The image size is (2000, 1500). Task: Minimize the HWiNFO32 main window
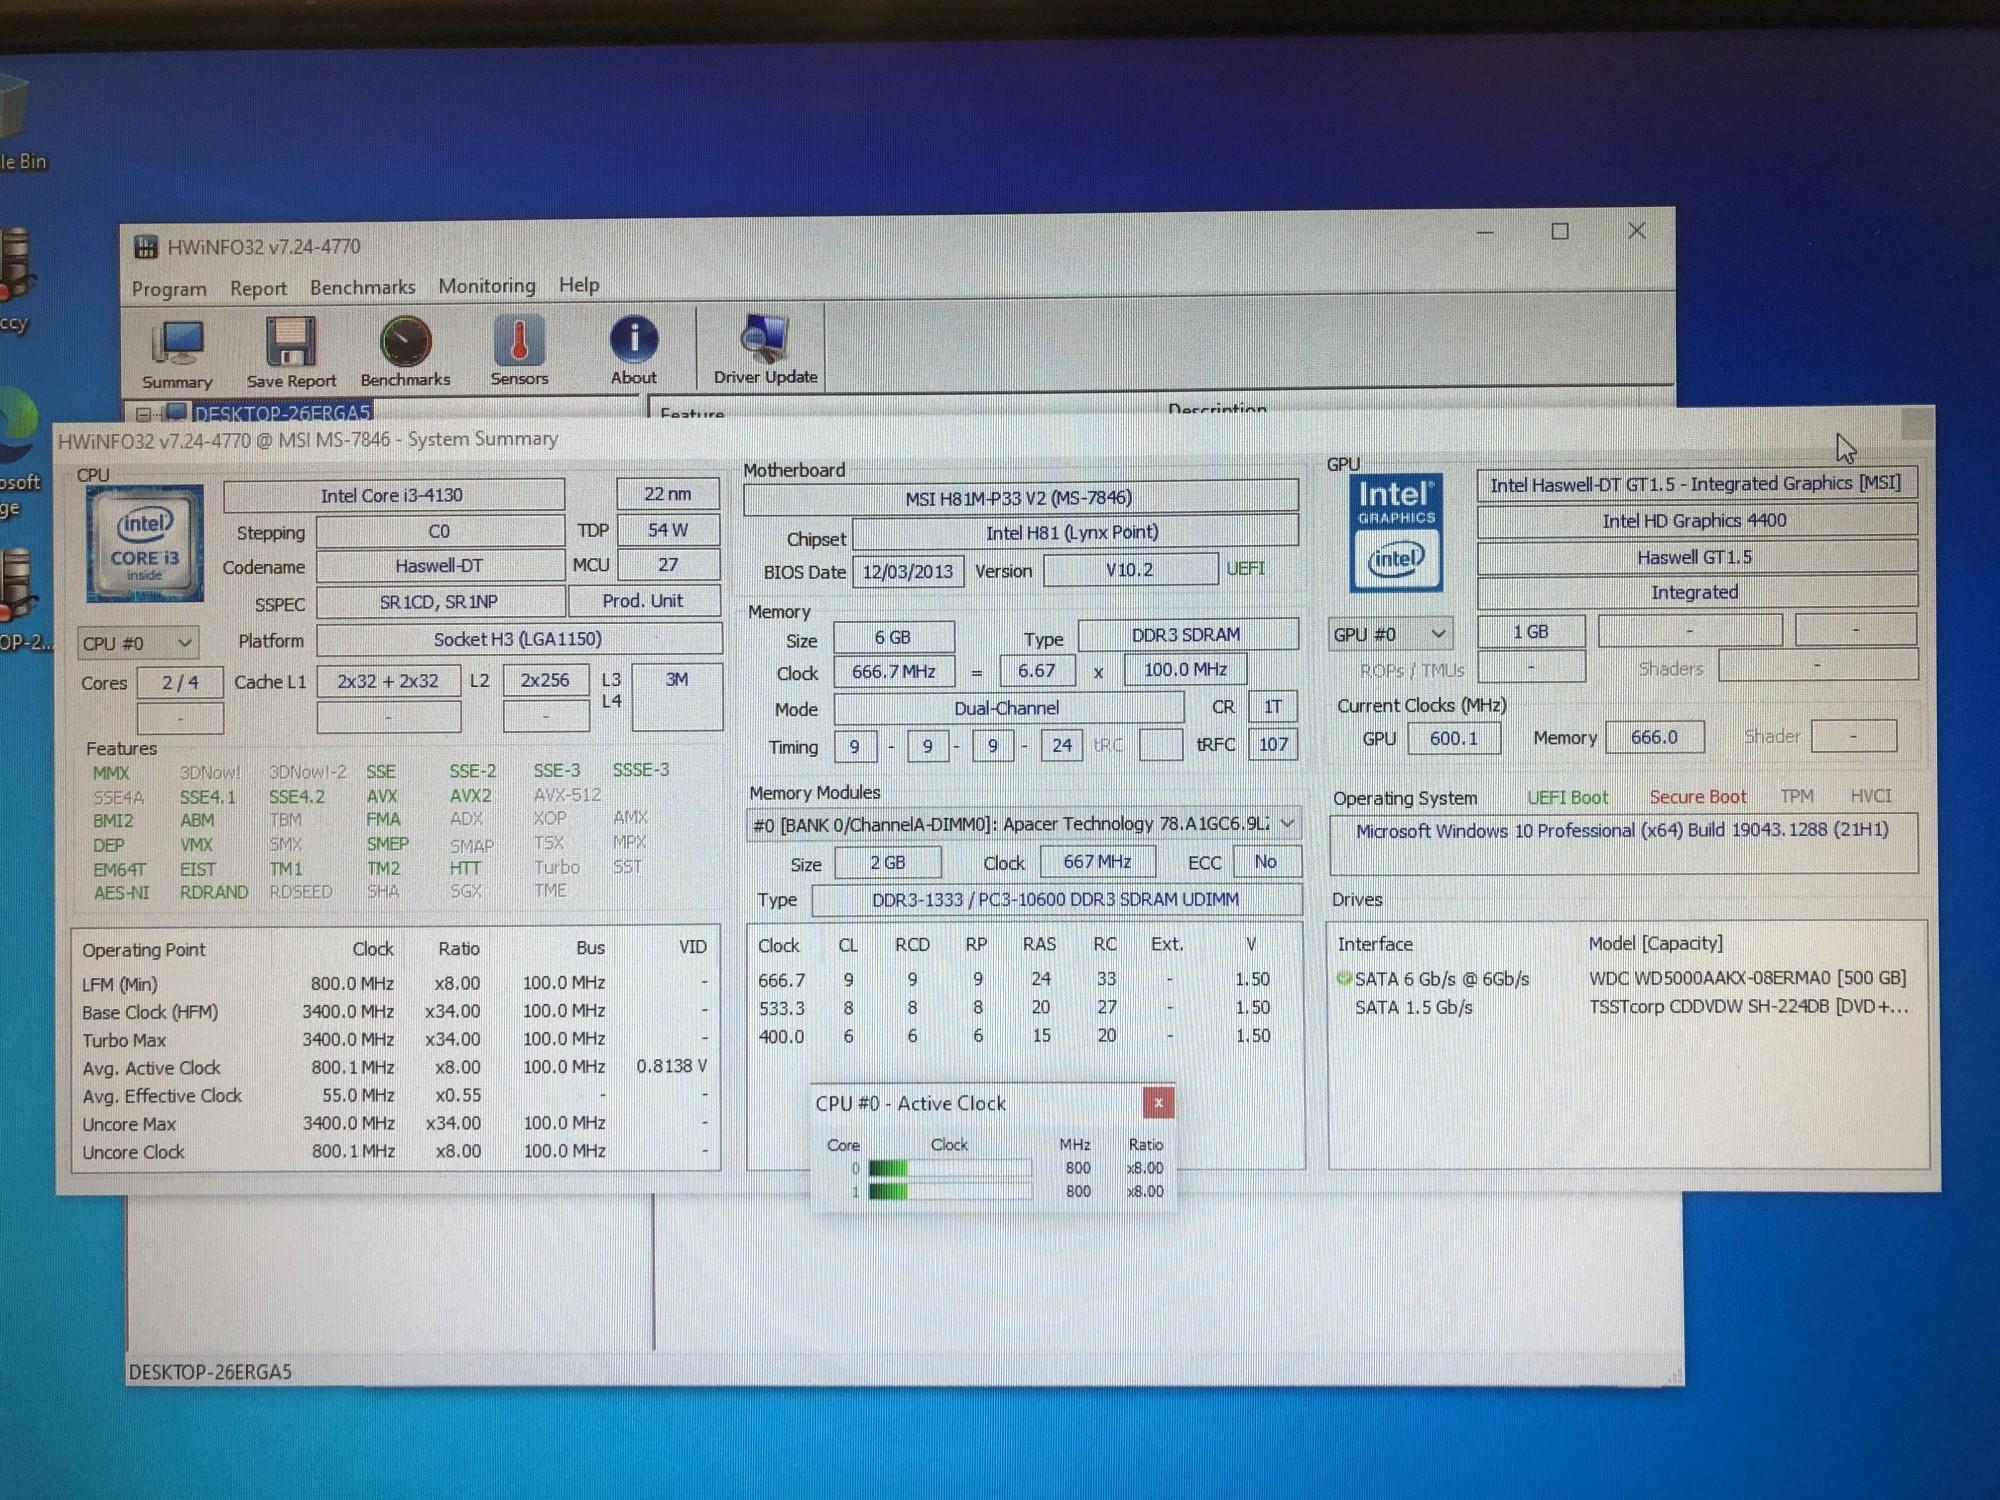pos(1485,232)
